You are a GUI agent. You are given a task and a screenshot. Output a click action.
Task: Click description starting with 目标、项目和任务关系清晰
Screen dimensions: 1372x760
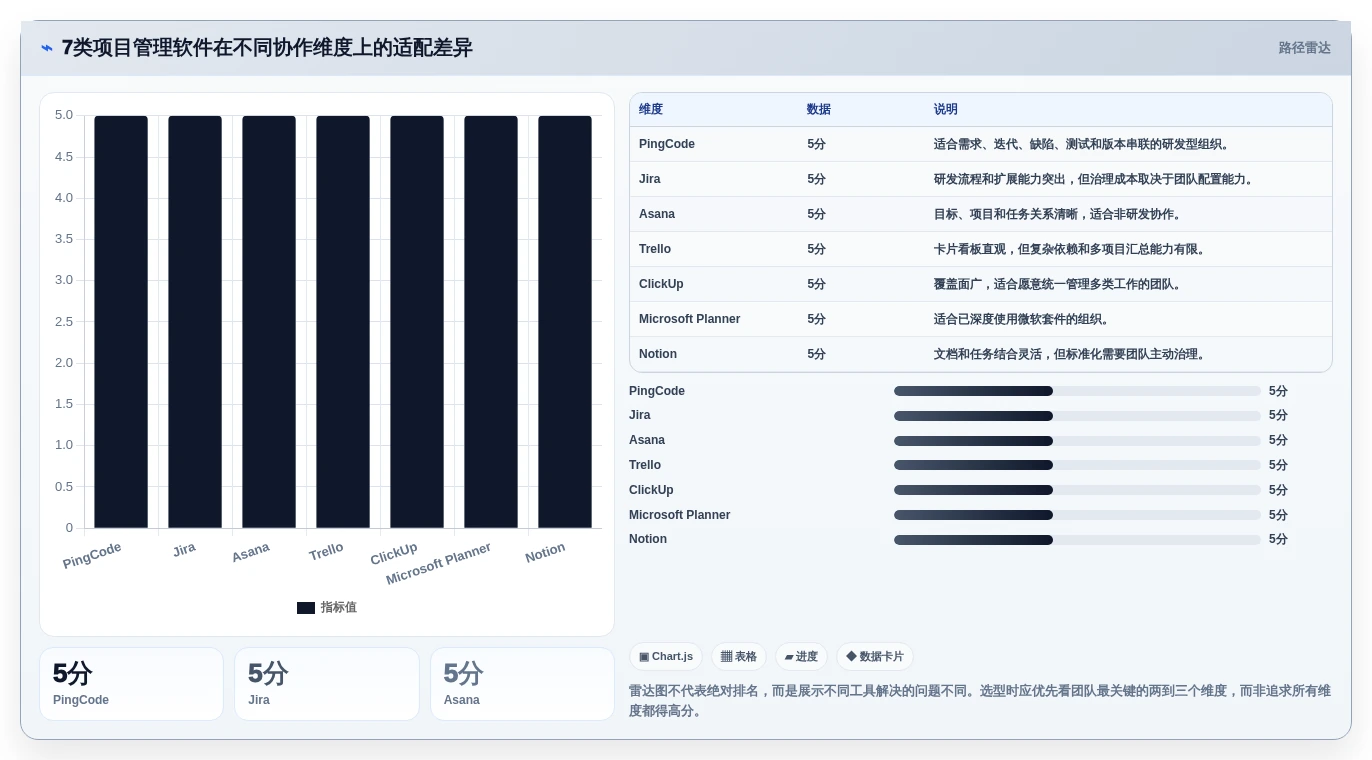1059,214
